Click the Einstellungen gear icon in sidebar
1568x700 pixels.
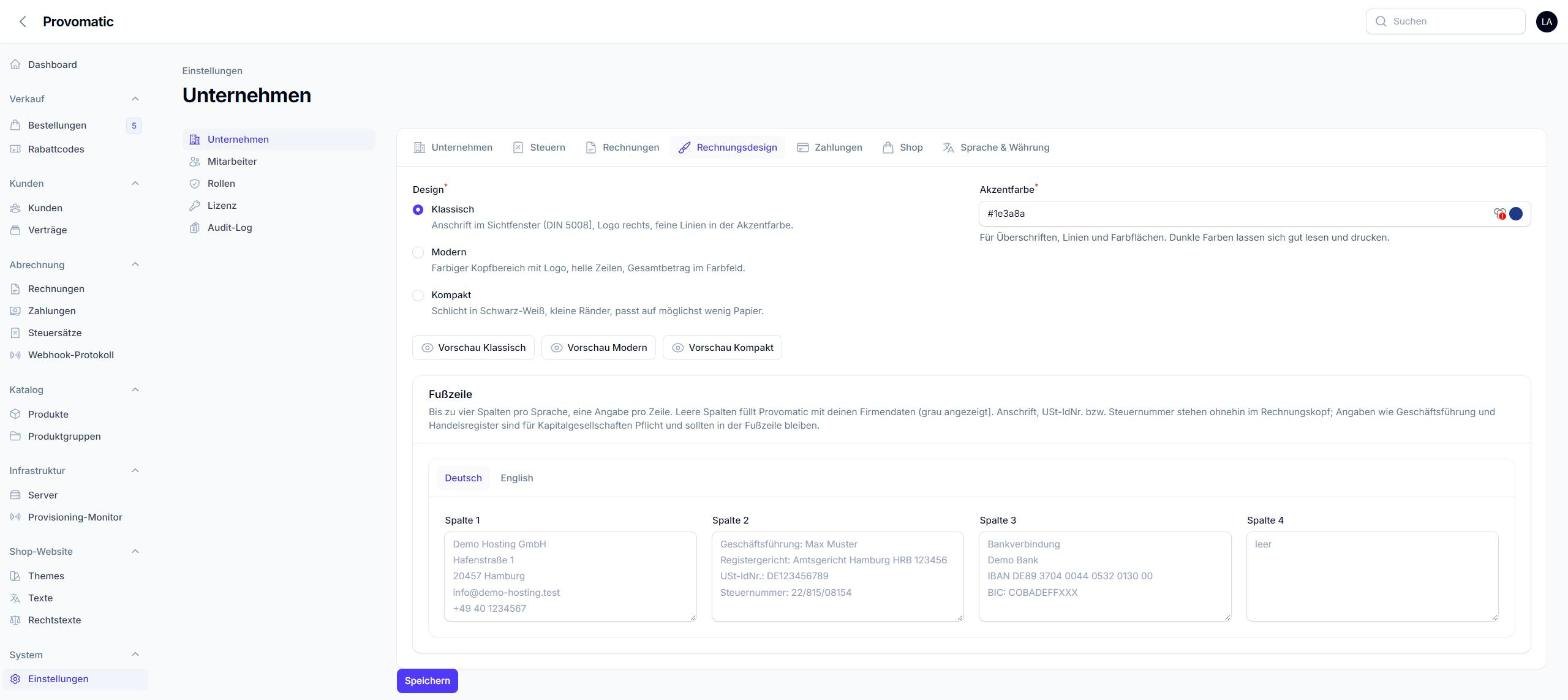click(x=15, y=679)
